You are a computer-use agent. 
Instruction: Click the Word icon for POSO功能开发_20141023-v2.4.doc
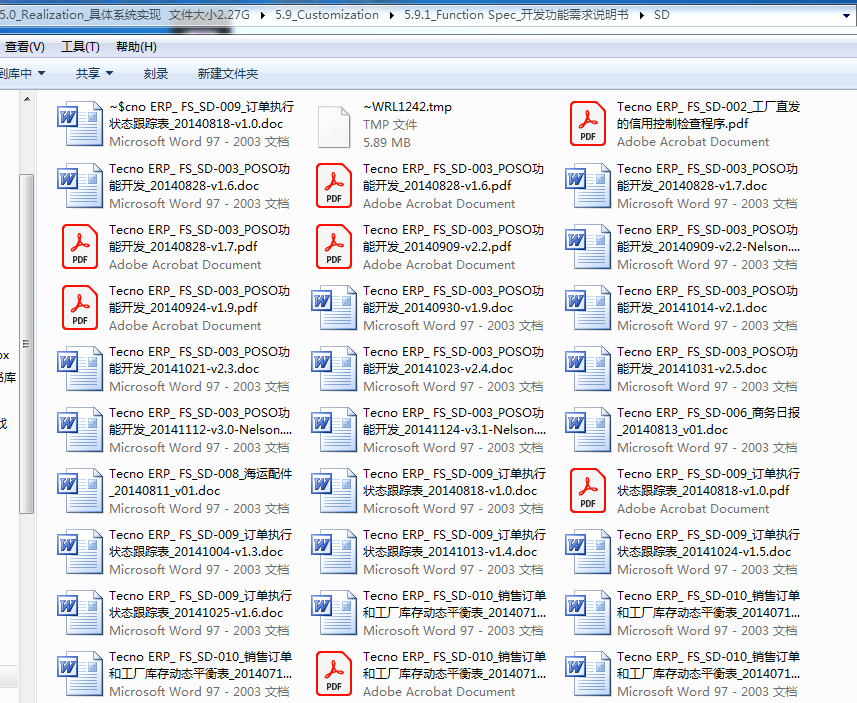coord(334,368)
